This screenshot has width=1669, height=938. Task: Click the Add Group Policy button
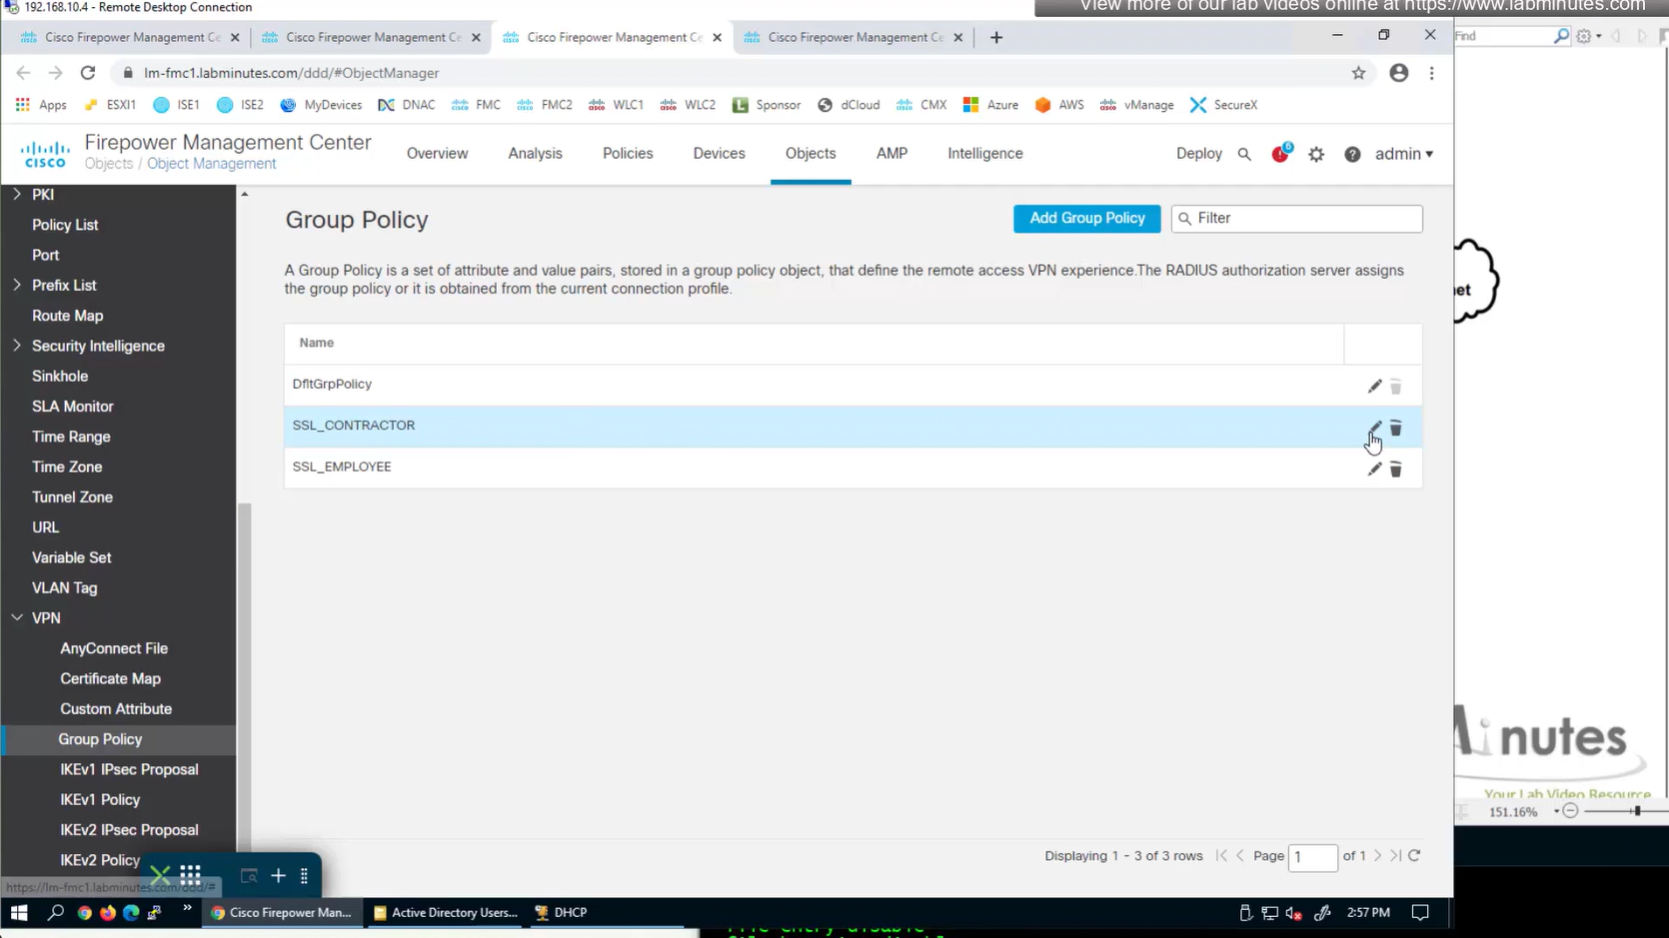(1086, 218)
